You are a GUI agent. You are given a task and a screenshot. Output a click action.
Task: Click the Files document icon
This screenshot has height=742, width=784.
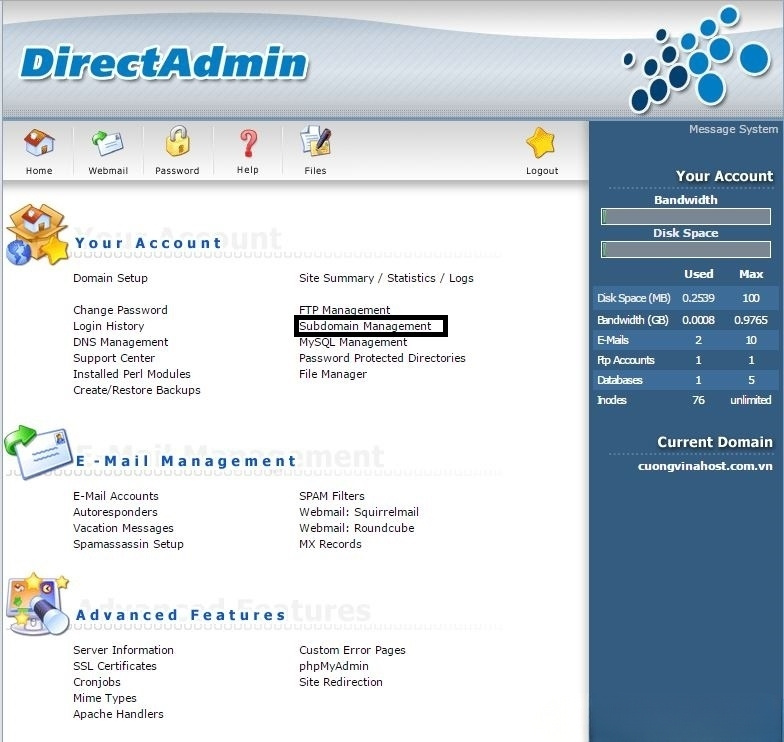(316, 142)
